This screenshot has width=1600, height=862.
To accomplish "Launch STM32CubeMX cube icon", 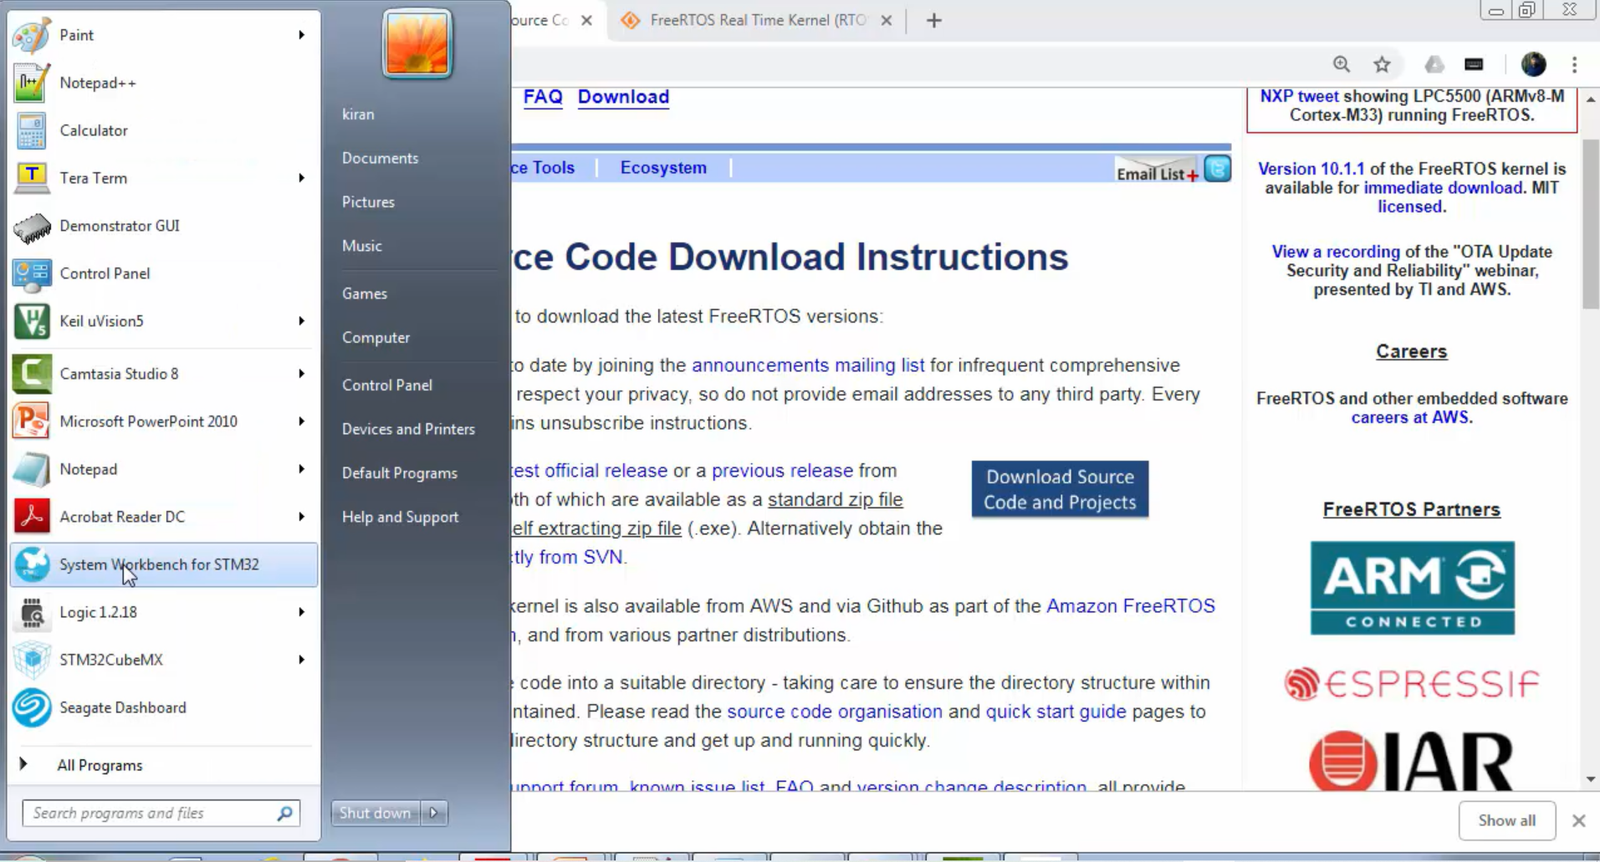I will pos(31,660).
